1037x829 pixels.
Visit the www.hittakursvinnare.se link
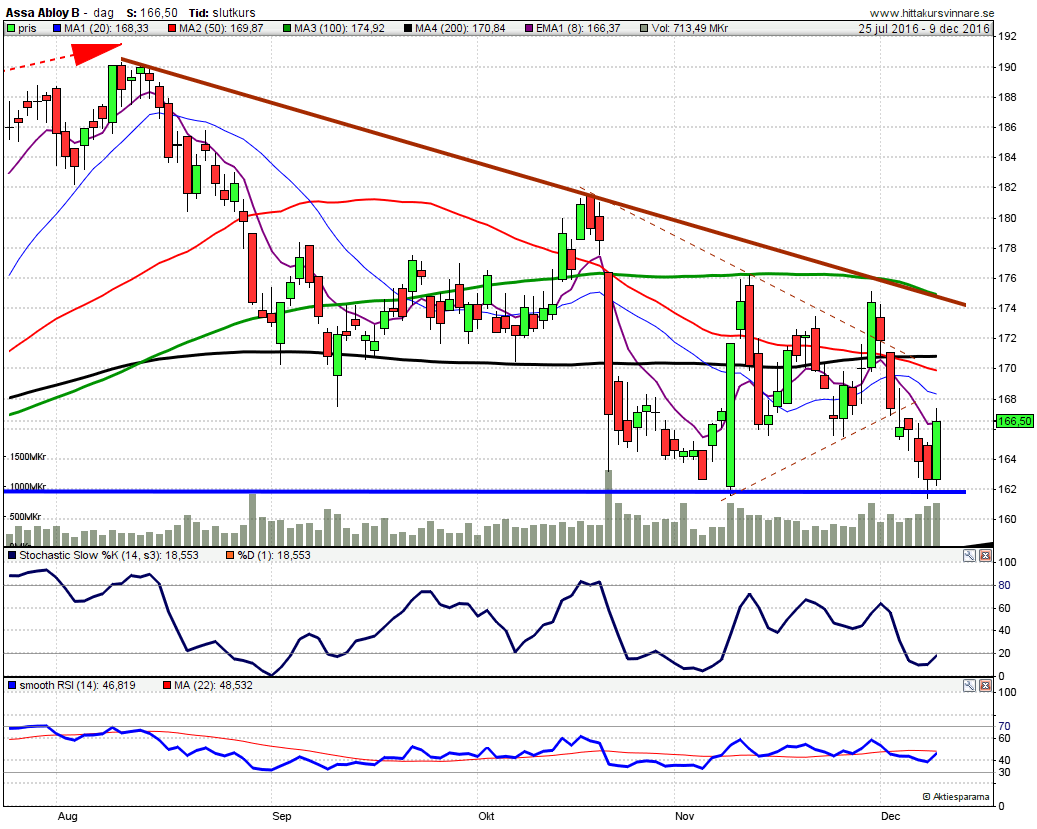tap(932, 13)
